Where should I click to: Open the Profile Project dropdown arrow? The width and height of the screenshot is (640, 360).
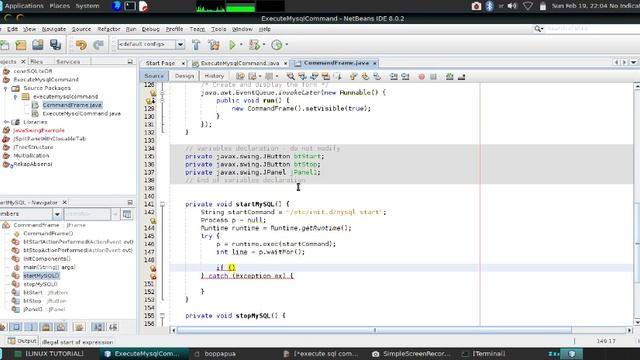286,44
